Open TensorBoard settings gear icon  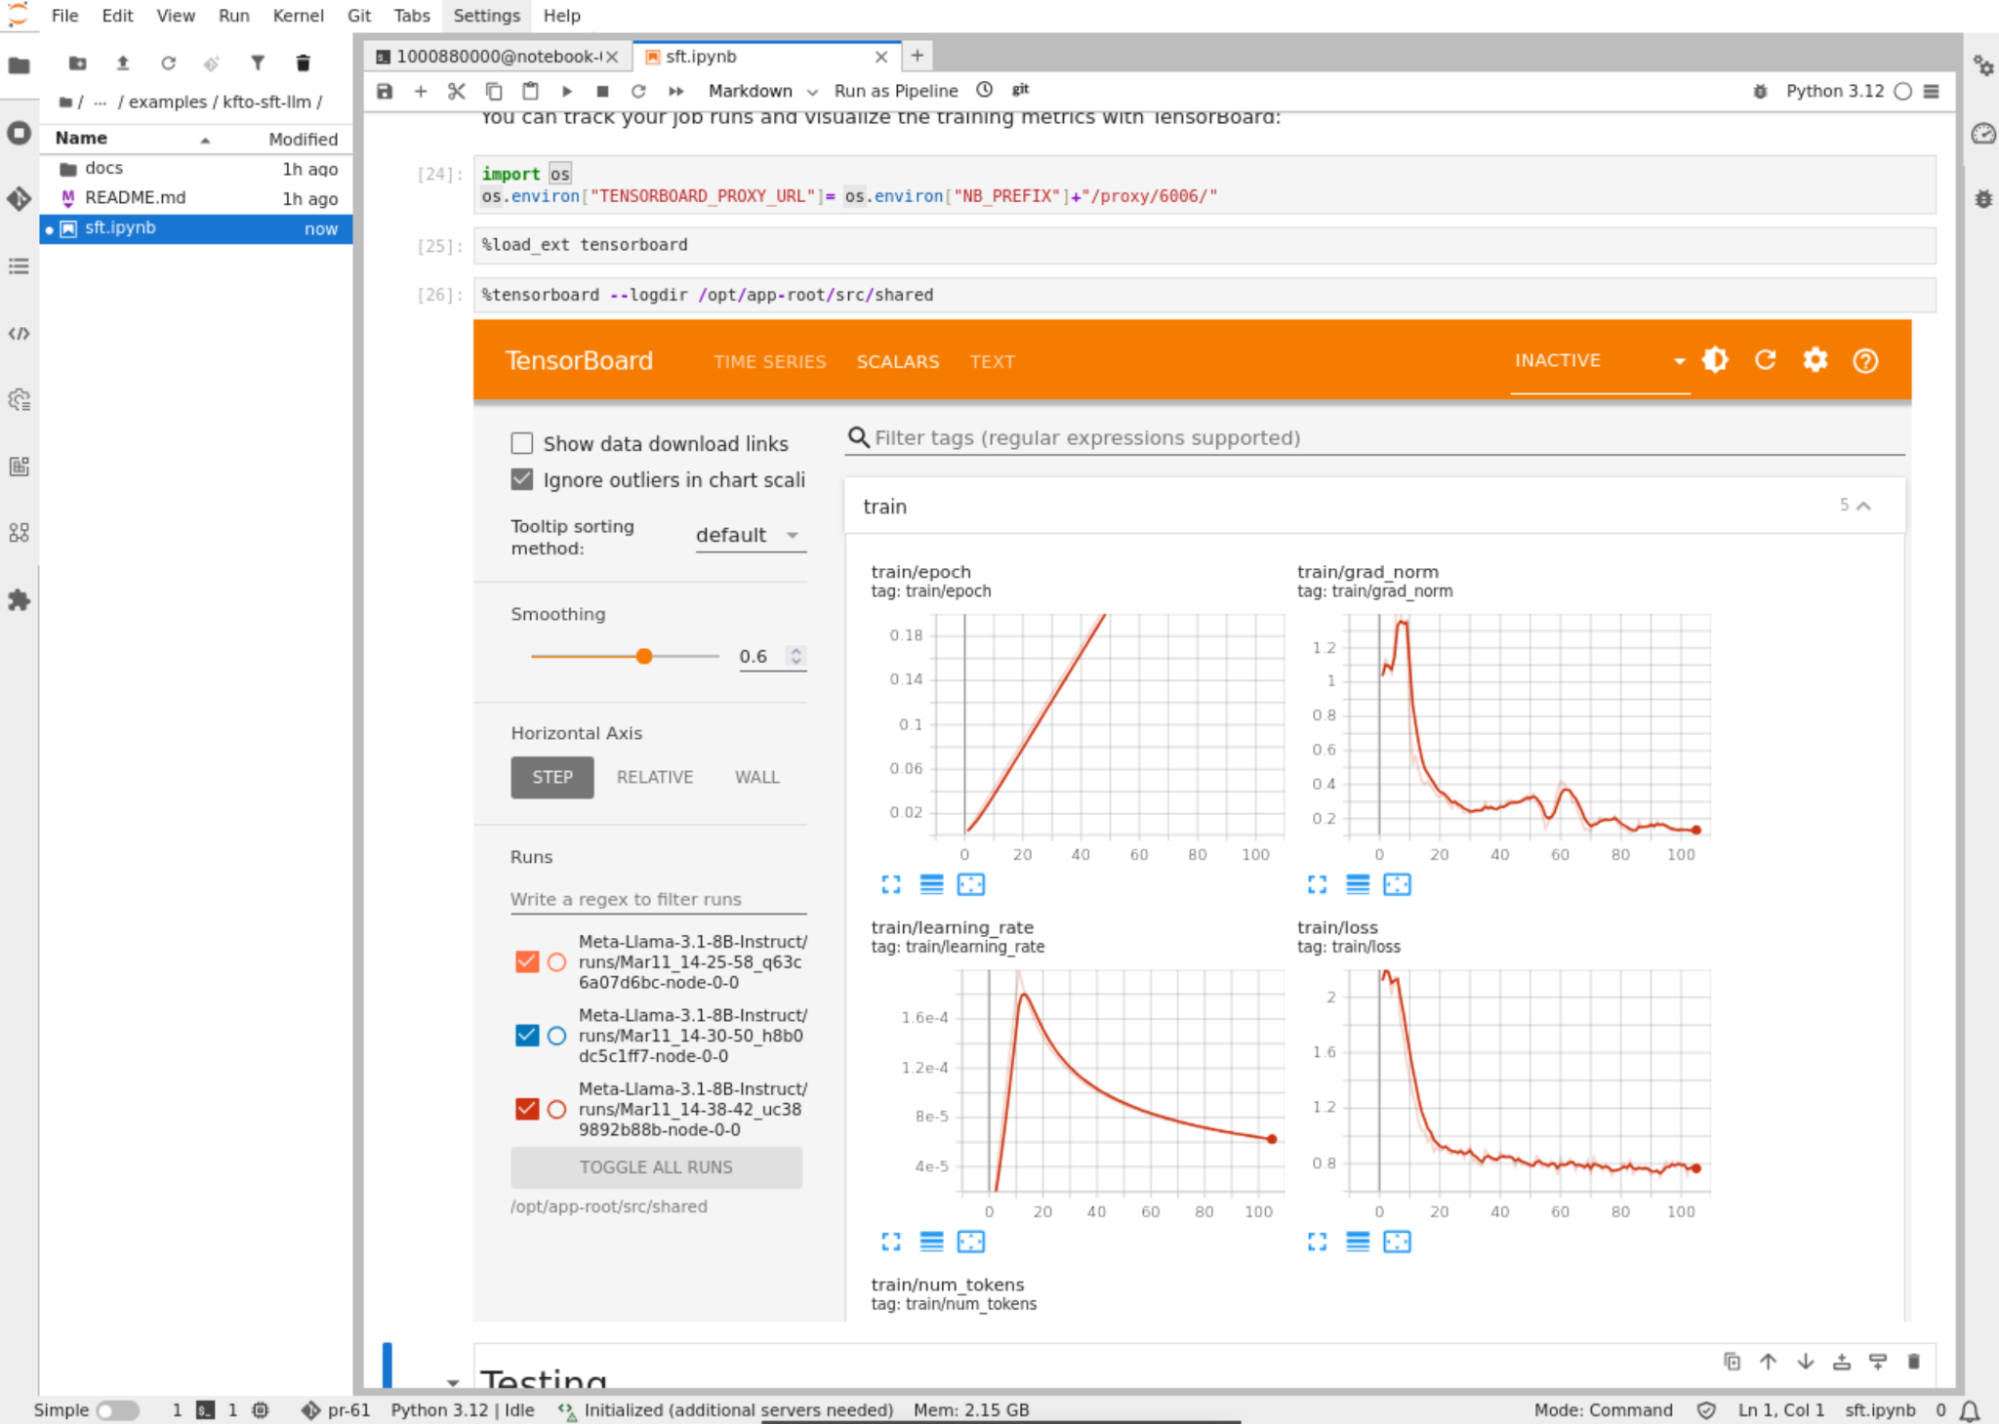pyautogui.click(x=1815, y=360)
